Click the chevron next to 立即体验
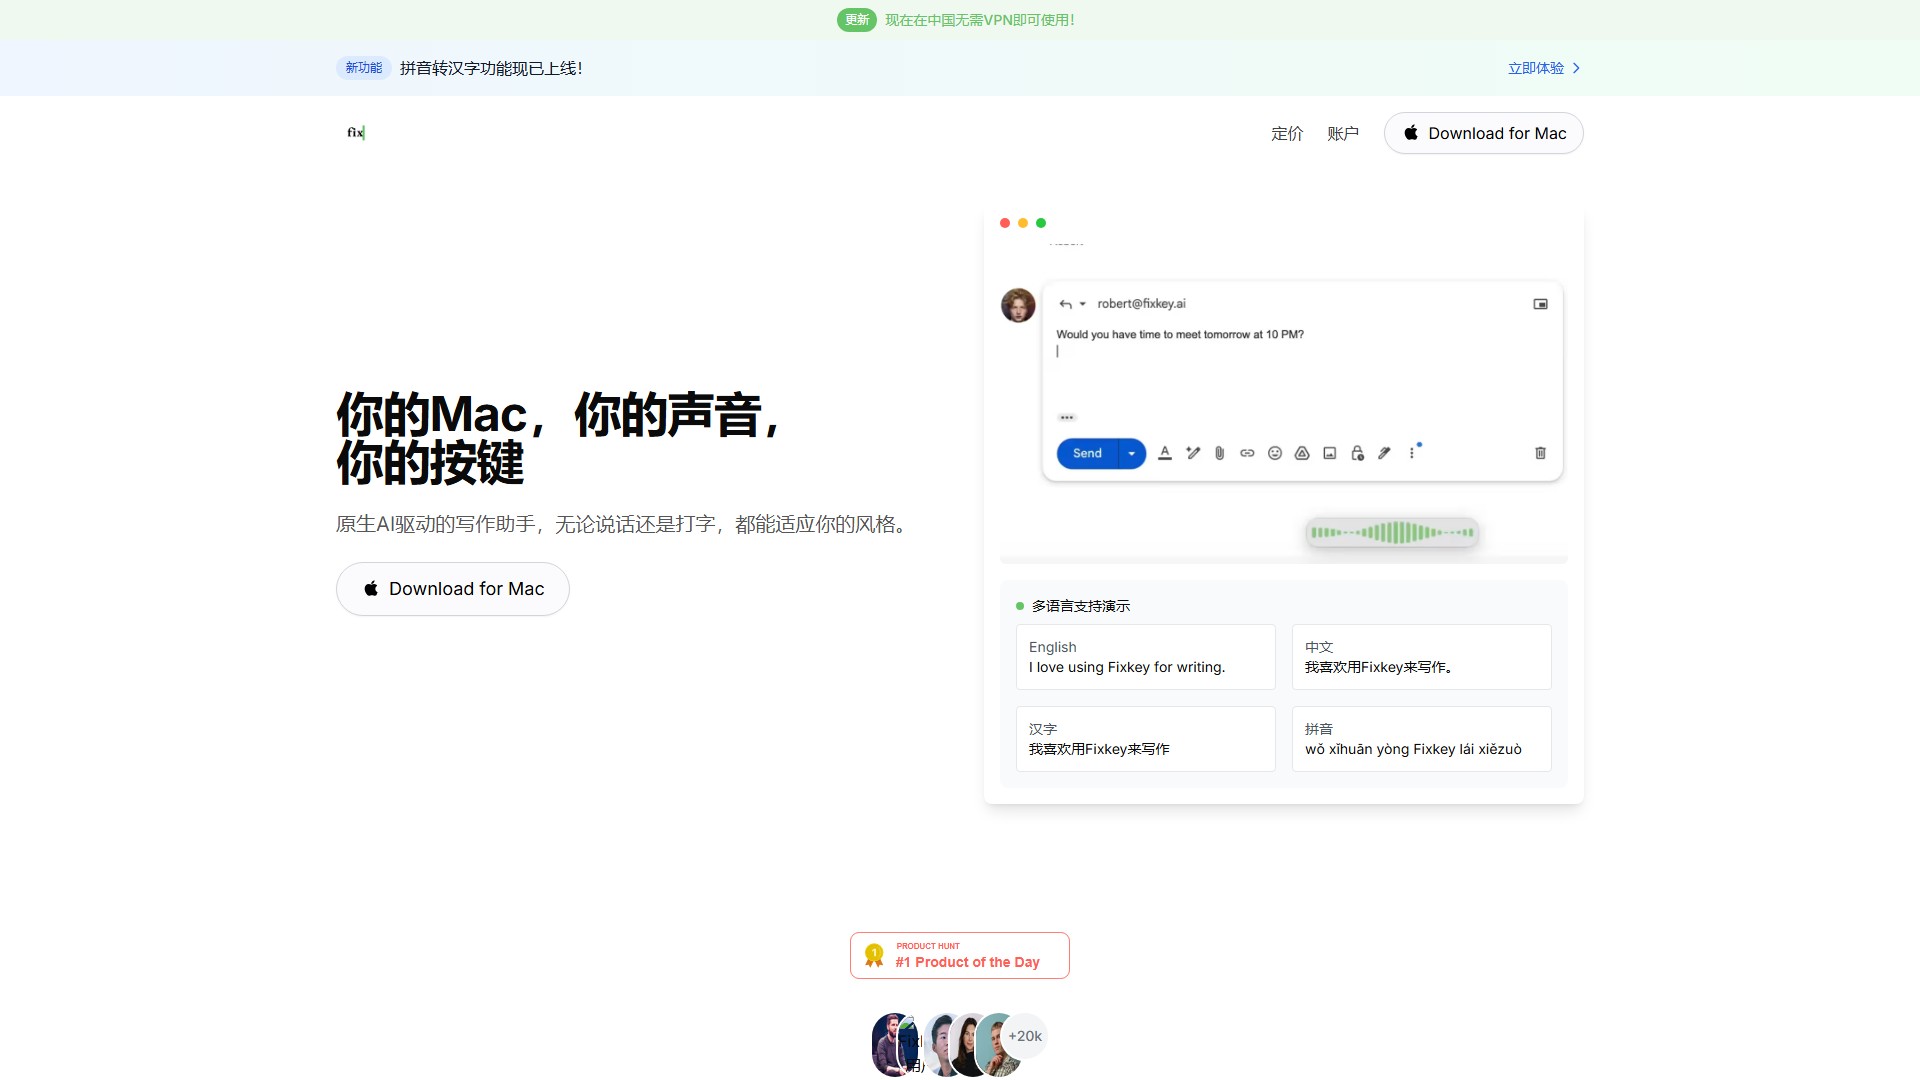The image size is (1920, 1080). click(x=1576, y=68)
